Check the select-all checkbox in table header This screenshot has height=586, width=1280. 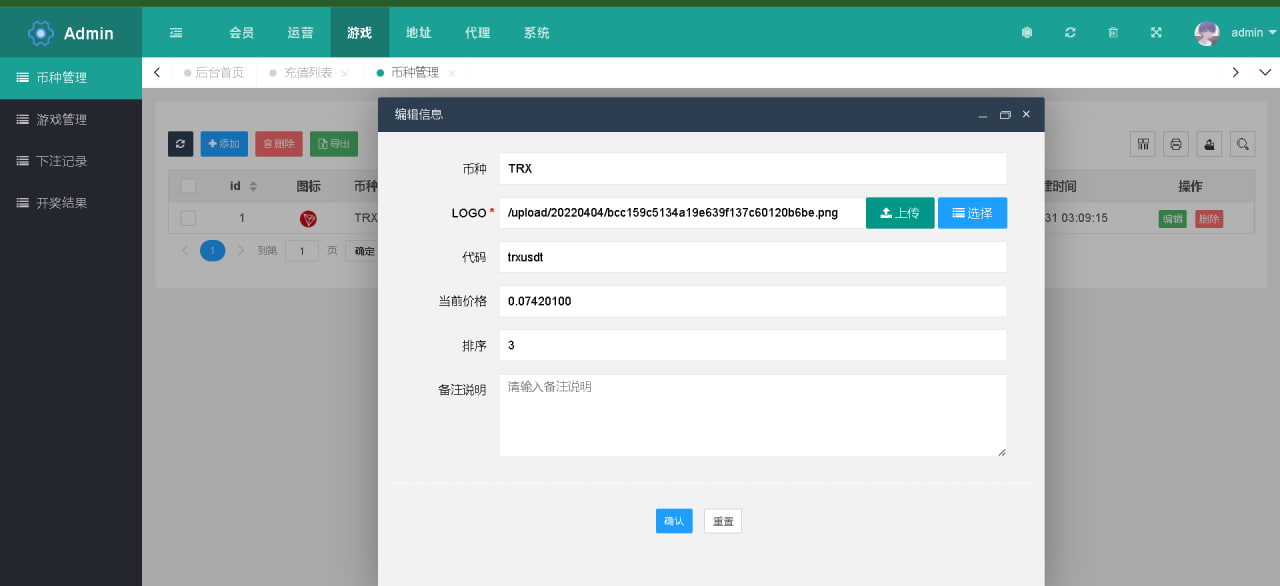pyautogui.click(x=188, y=186)
